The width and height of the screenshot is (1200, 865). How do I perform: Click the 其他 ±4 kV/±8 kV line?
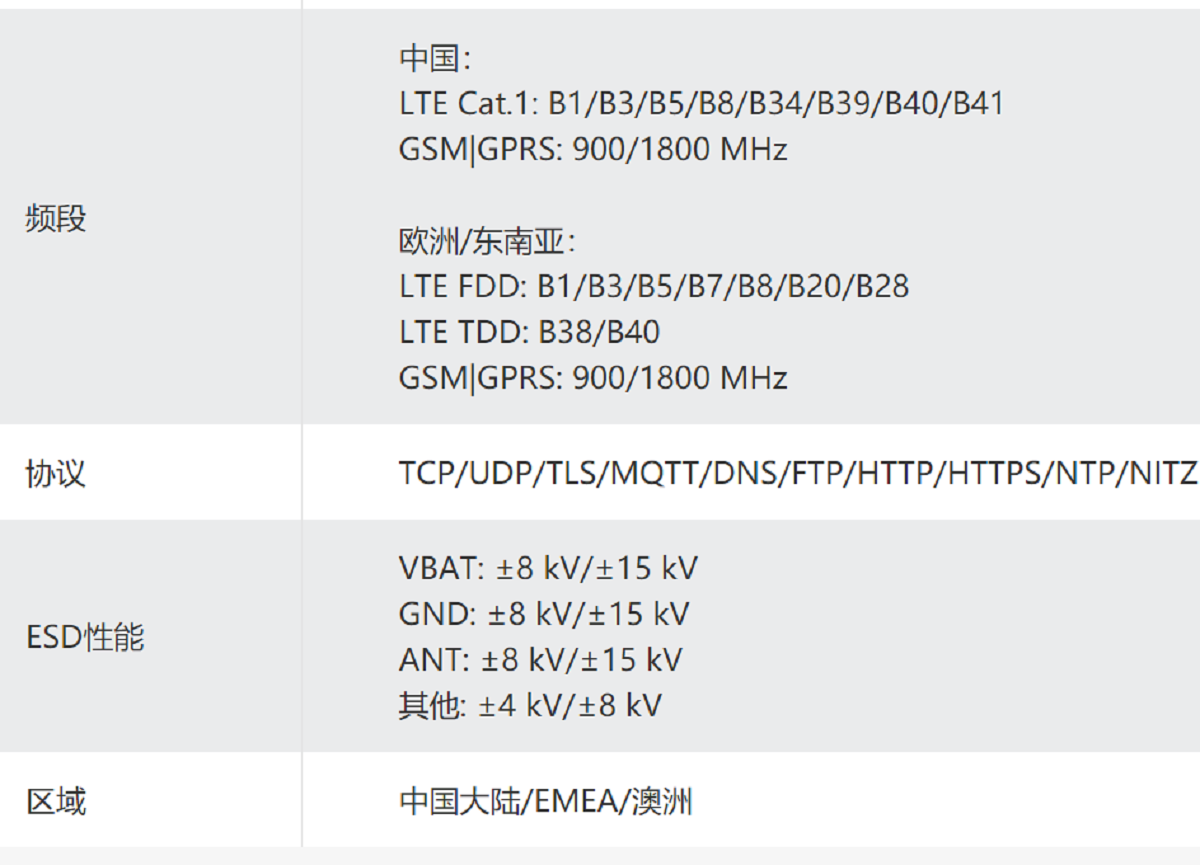(530, 706)
